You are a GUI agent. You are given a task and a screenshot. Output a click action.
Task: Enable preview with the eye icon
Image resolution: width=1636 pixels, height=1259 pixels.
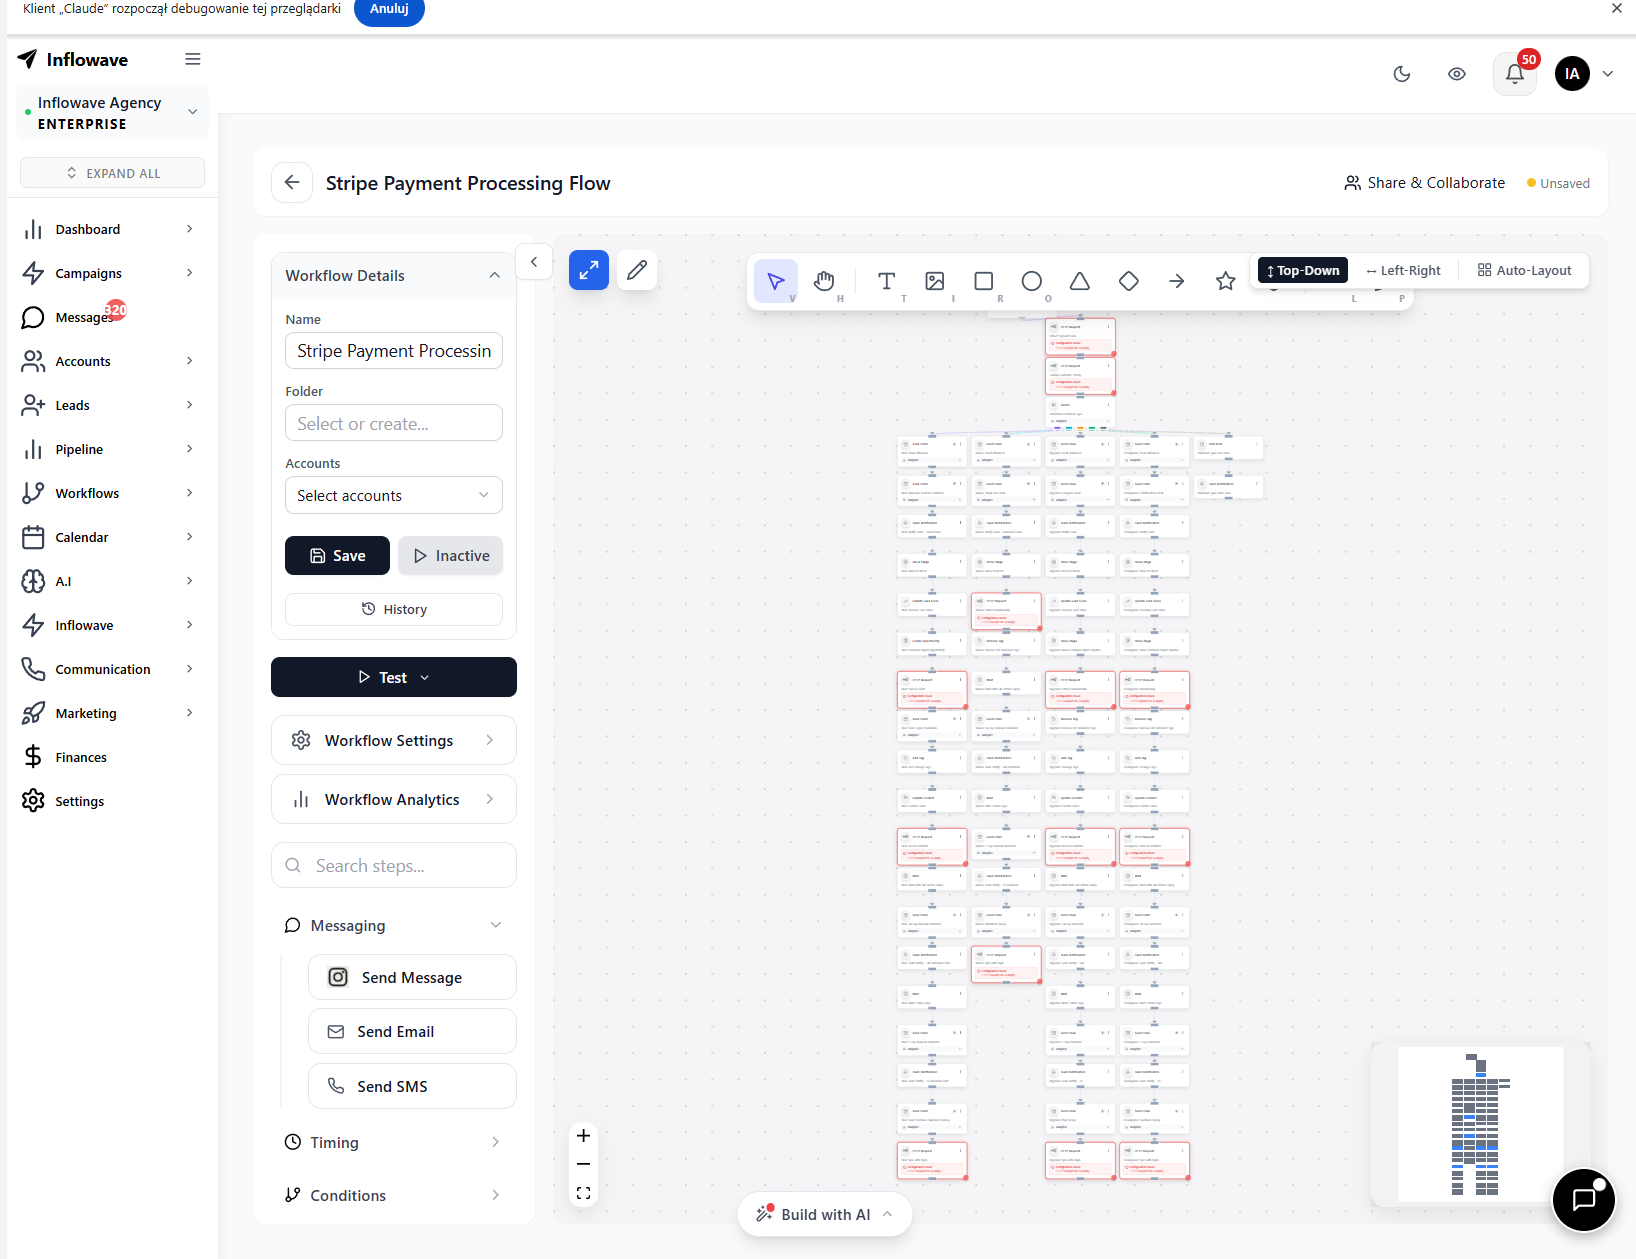(1457, 74)
